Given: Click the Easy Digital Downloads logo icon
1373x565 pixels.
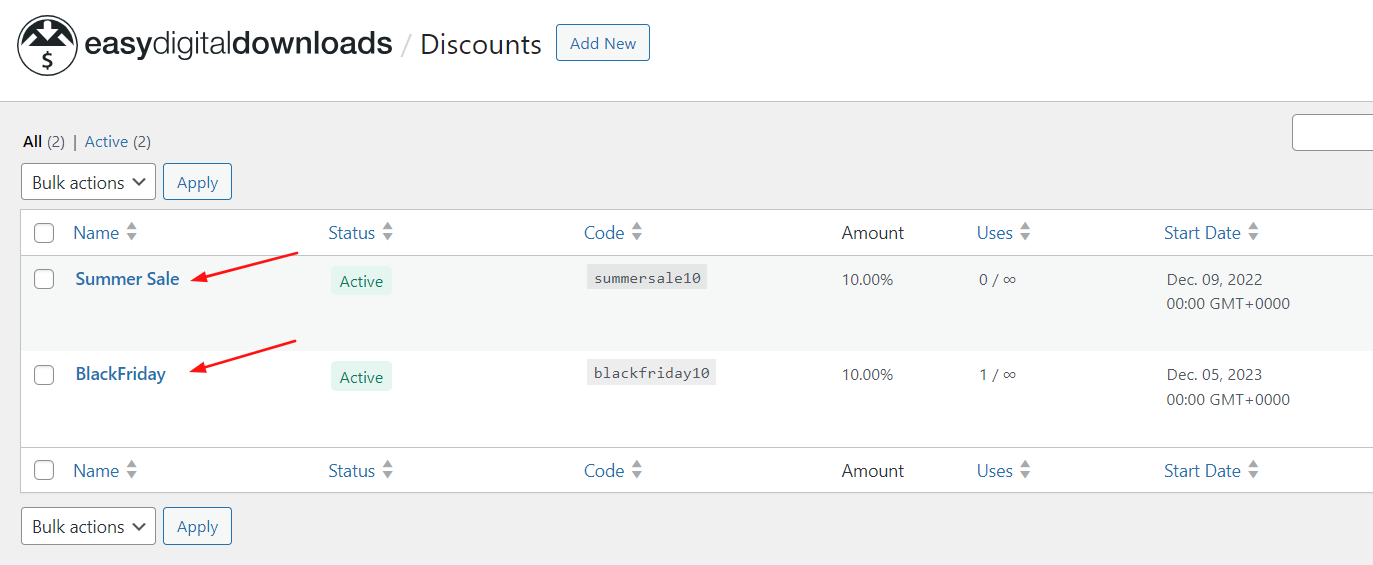Looking at the screenshot, I should 47,45.
